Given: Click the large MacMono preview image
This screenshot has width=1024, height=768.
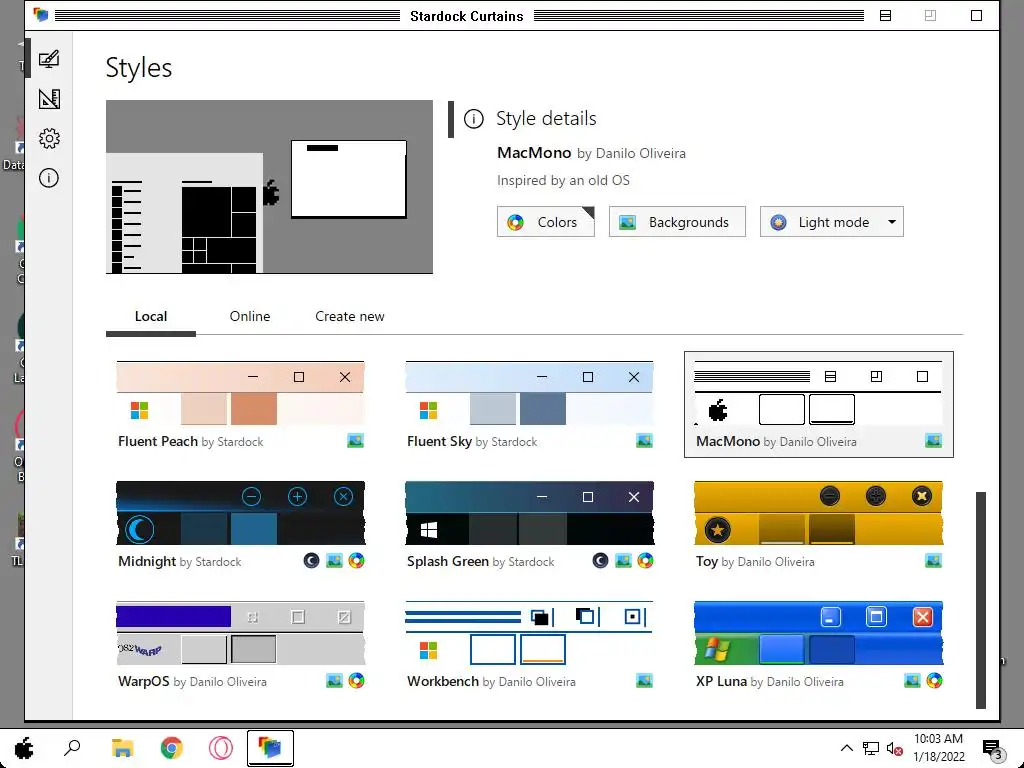Looking at the screenshot, I should pyautogui.click(x=269, y=187).
